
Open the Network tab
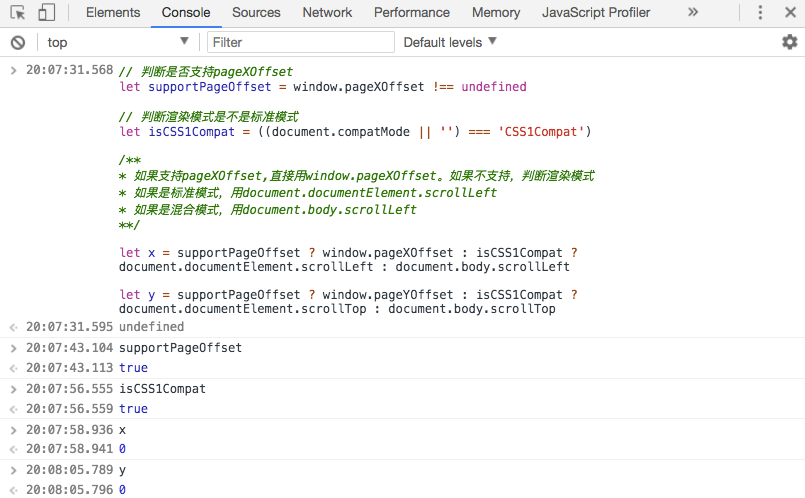pos(327,12)
